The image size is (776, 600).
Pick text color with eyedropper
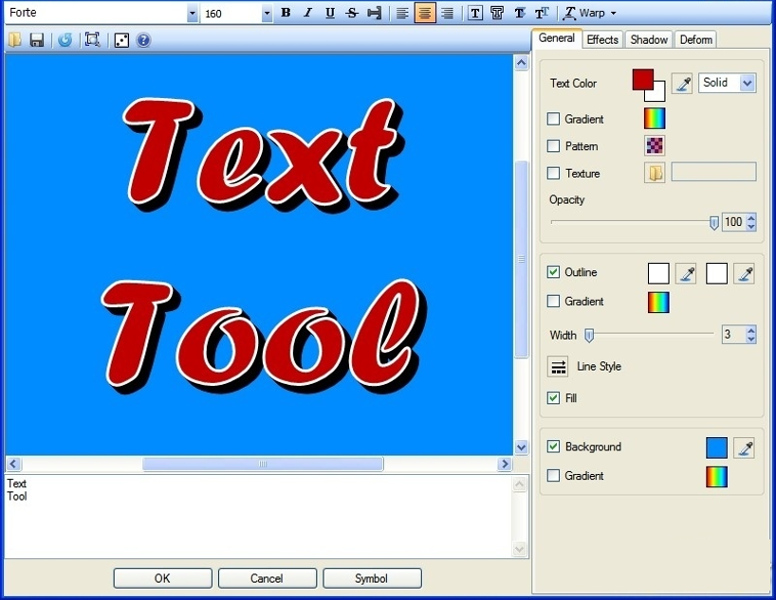[682, 83]
